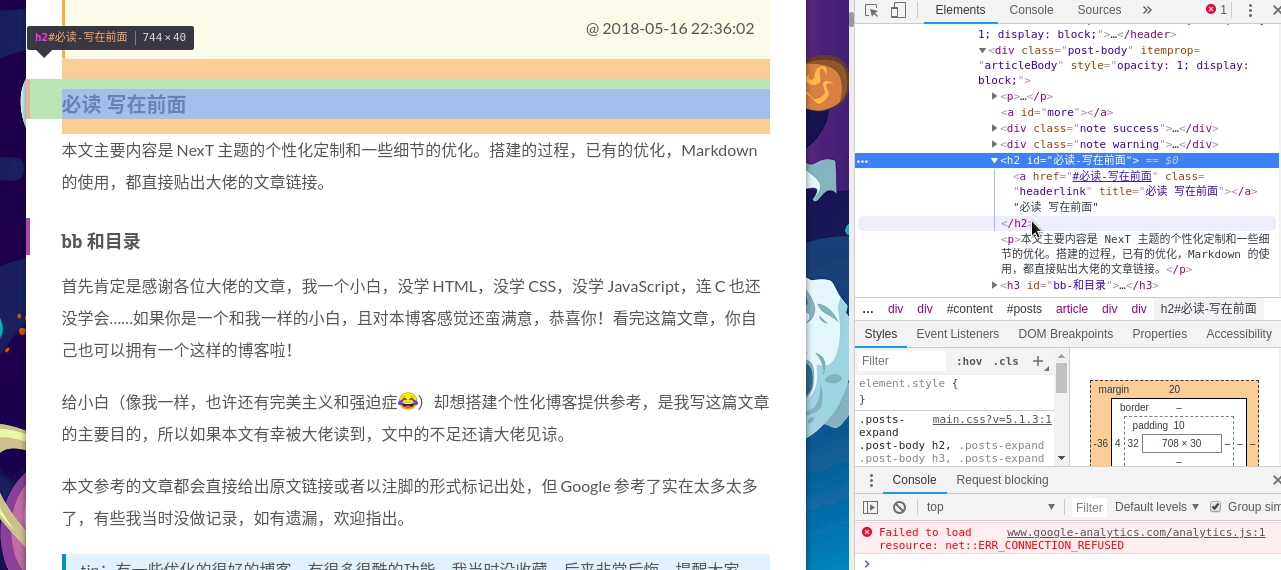The image size is (1281, 570).
Task: Open the DevTools three-dot customize menu
Action: coord(1248,10)
